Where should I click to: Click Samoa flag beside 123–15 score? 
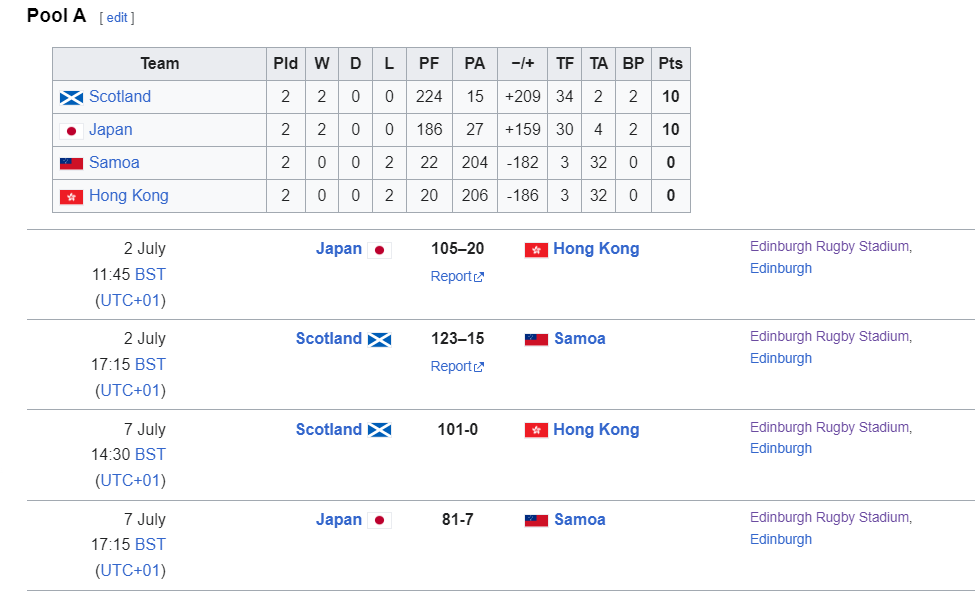click(x=536, y=339)
